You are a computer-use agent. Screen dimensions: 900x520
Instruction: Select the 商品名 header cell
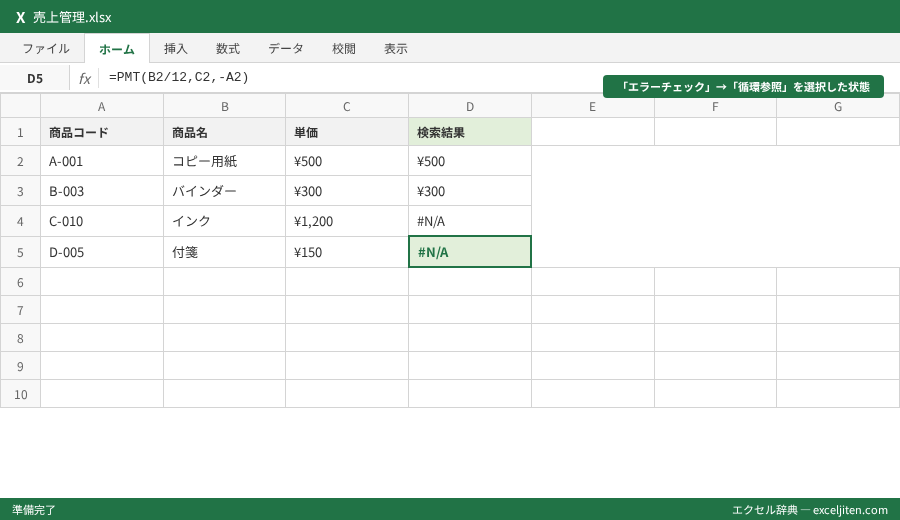pyautogui.click(x=224, y=132)
